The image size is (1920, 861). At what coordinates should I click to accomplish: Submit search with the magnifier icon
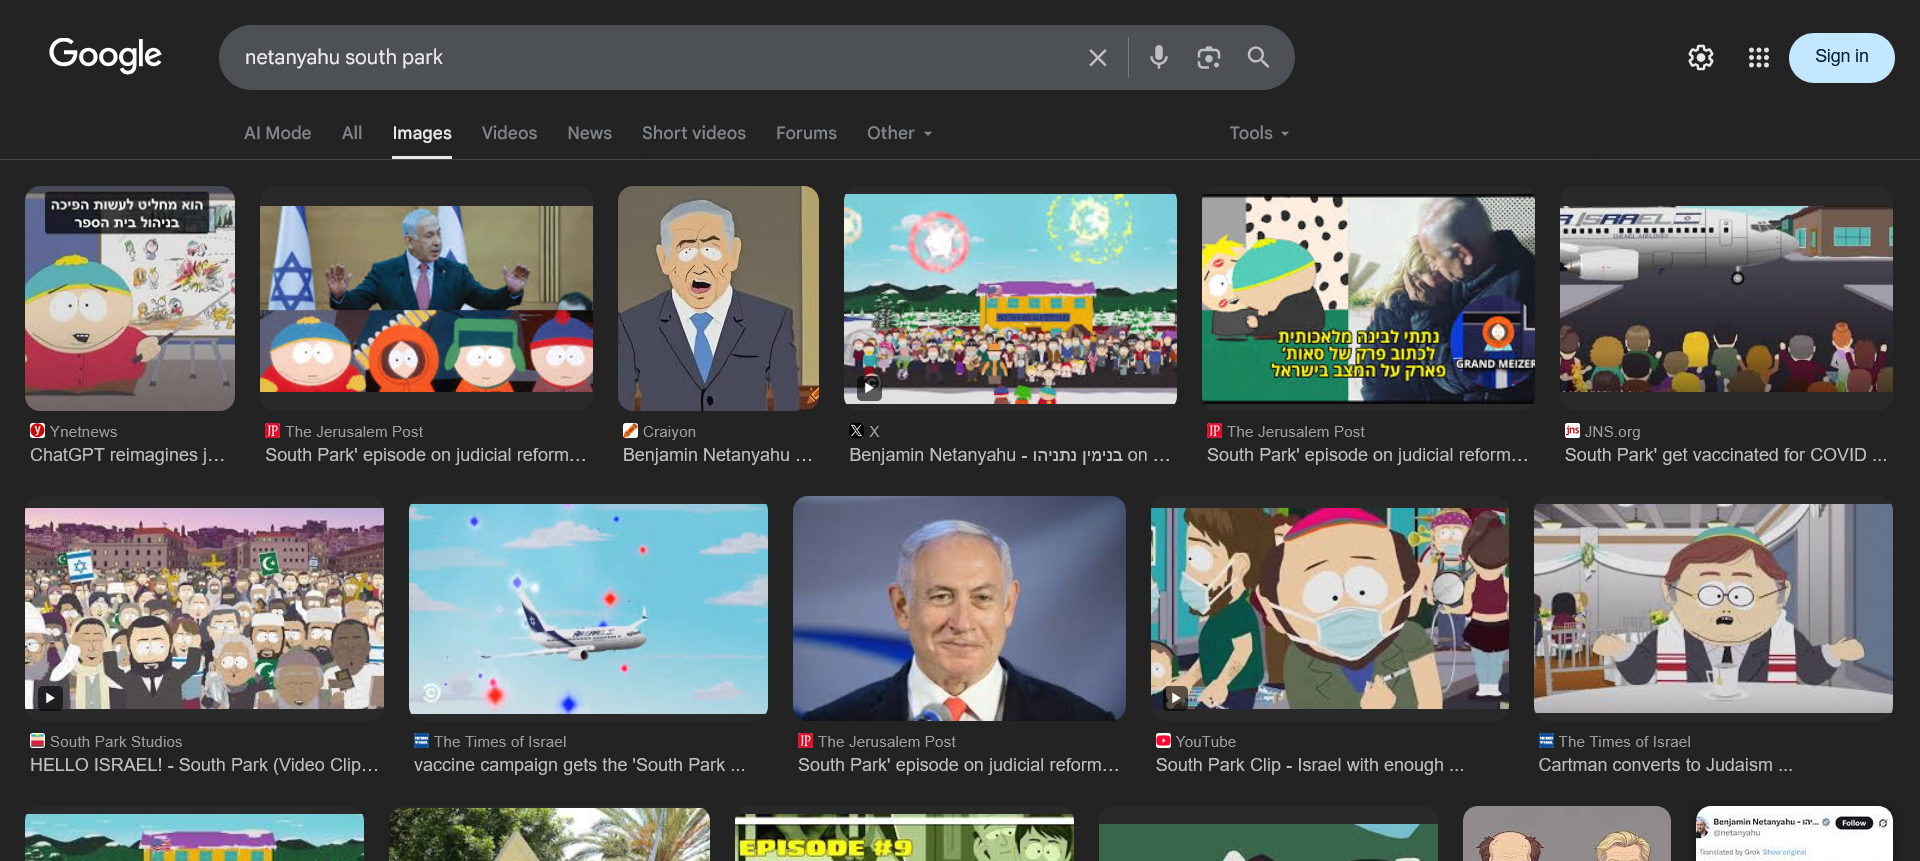pos(1258,58)
